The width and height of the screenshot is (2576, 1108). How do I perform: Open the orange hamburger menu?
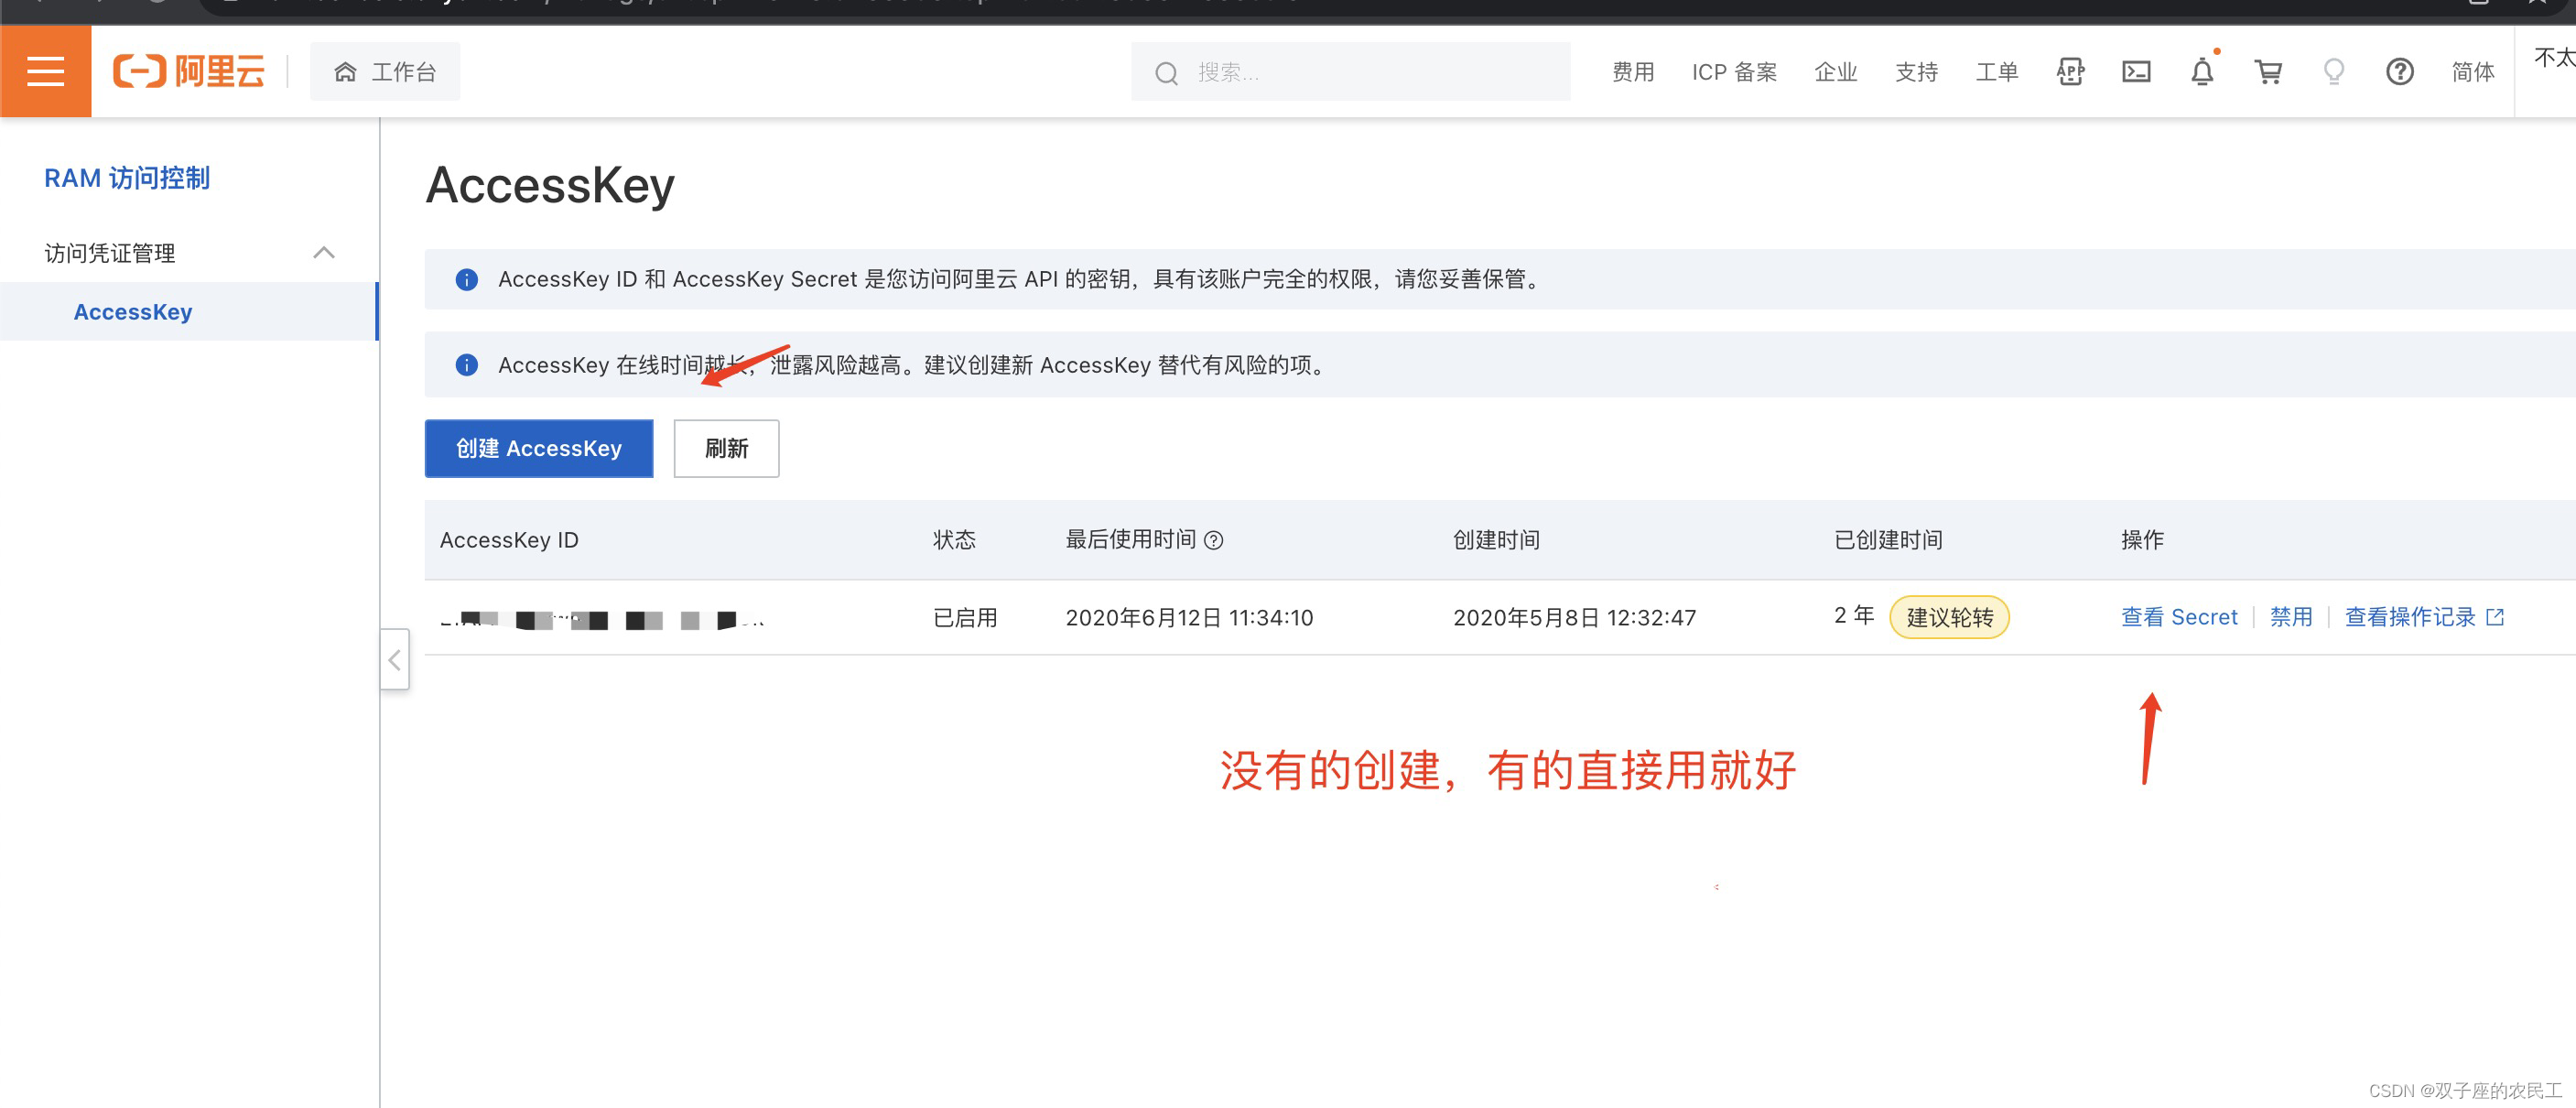[45, 72]
